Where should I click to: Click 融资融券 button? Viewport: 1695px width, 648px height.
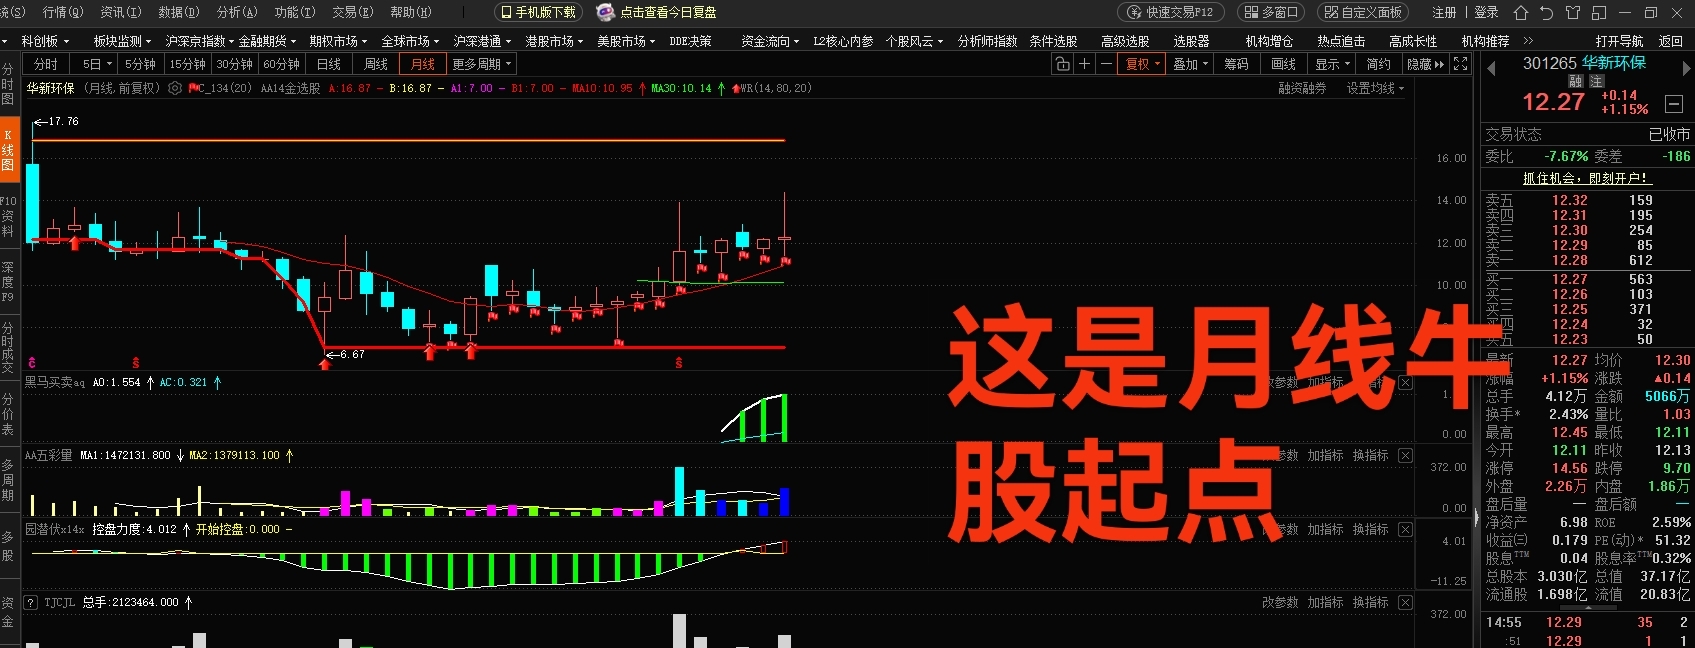pos(1302,88)
